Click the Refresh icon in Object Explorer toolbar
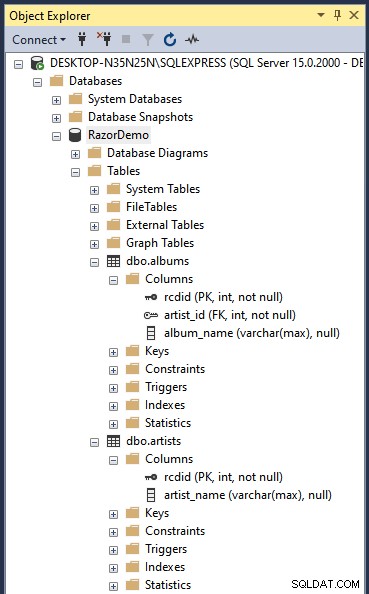The width and height of the screenshot is (369, 594). tap(170, 39)
